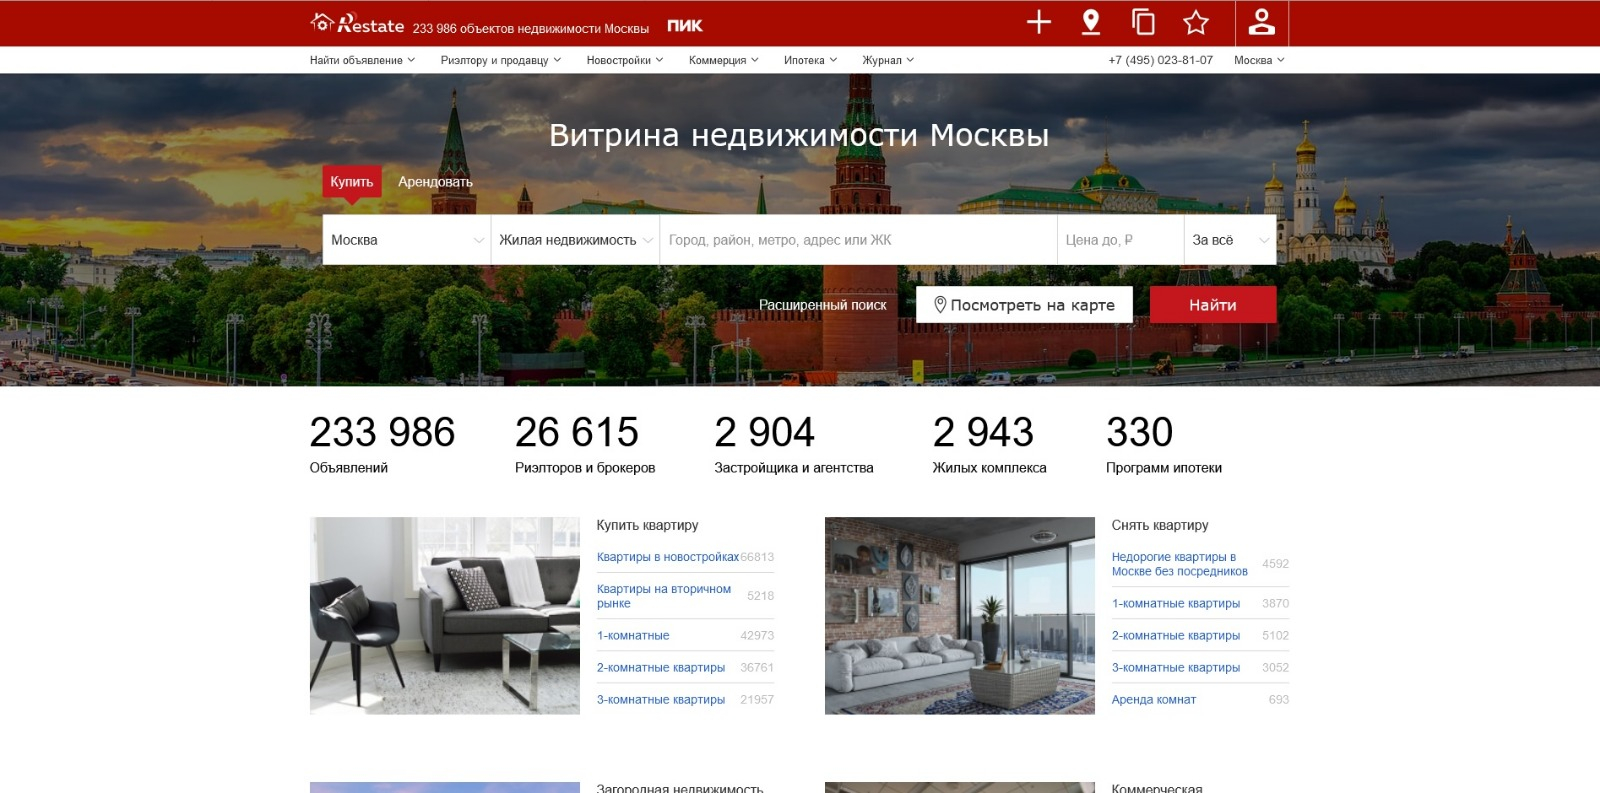The image size is (1600, 793).
Task: Expand the 'Найти объявление' menu
Action: pyautogui.click(x=362, y=60)
